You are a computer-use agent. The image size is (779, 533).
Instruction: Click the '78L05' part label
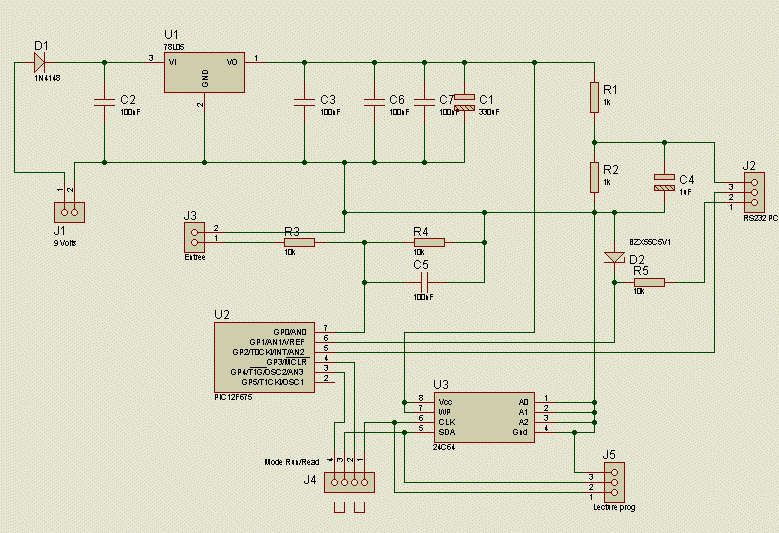click(x=174, y=47)
